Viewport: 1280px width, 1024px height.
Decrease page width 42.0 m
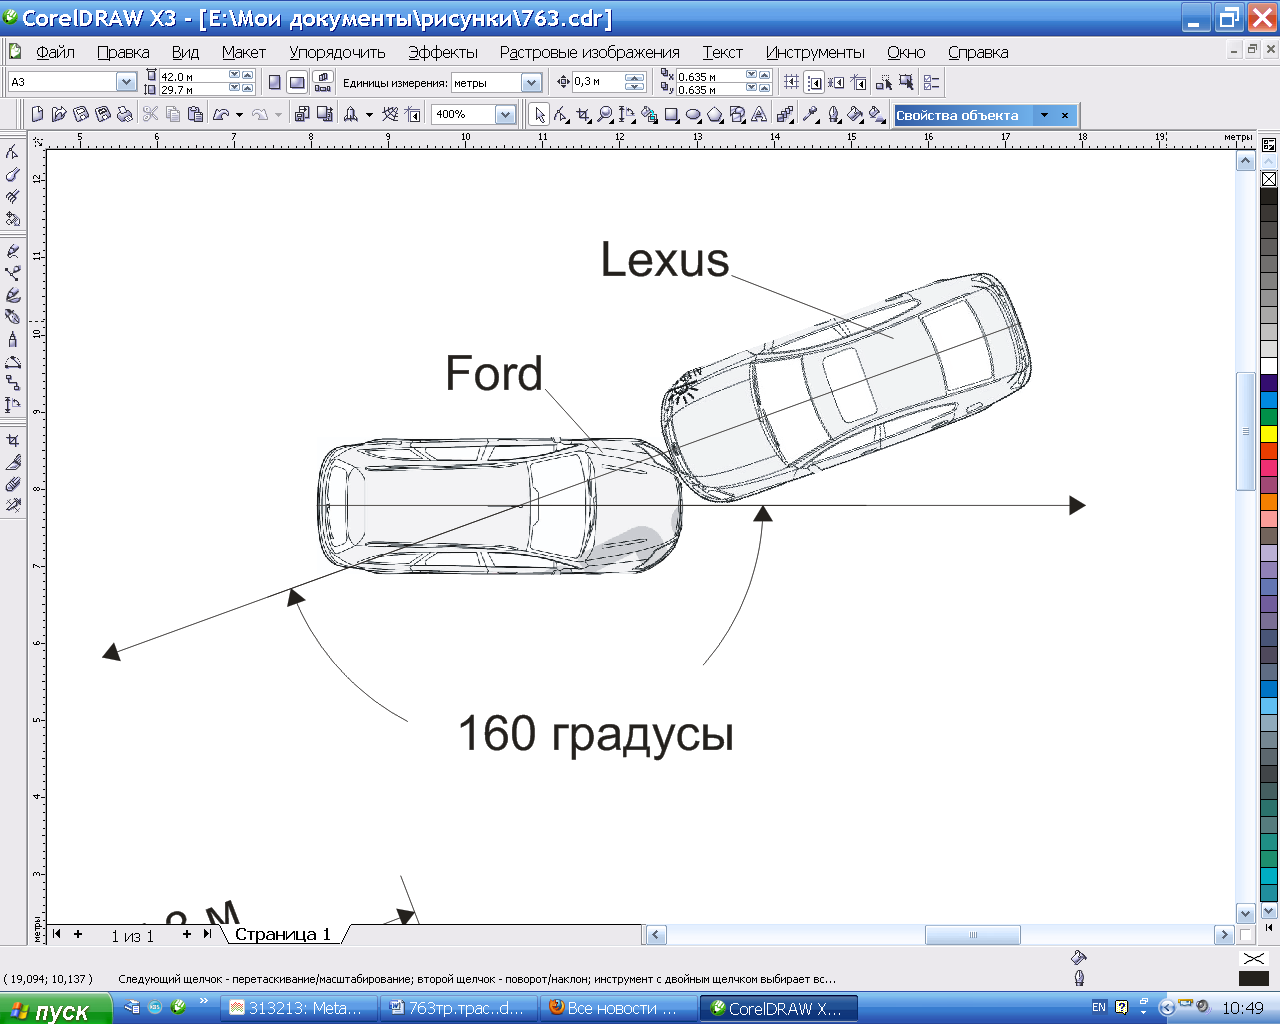[x=234, y=75]
